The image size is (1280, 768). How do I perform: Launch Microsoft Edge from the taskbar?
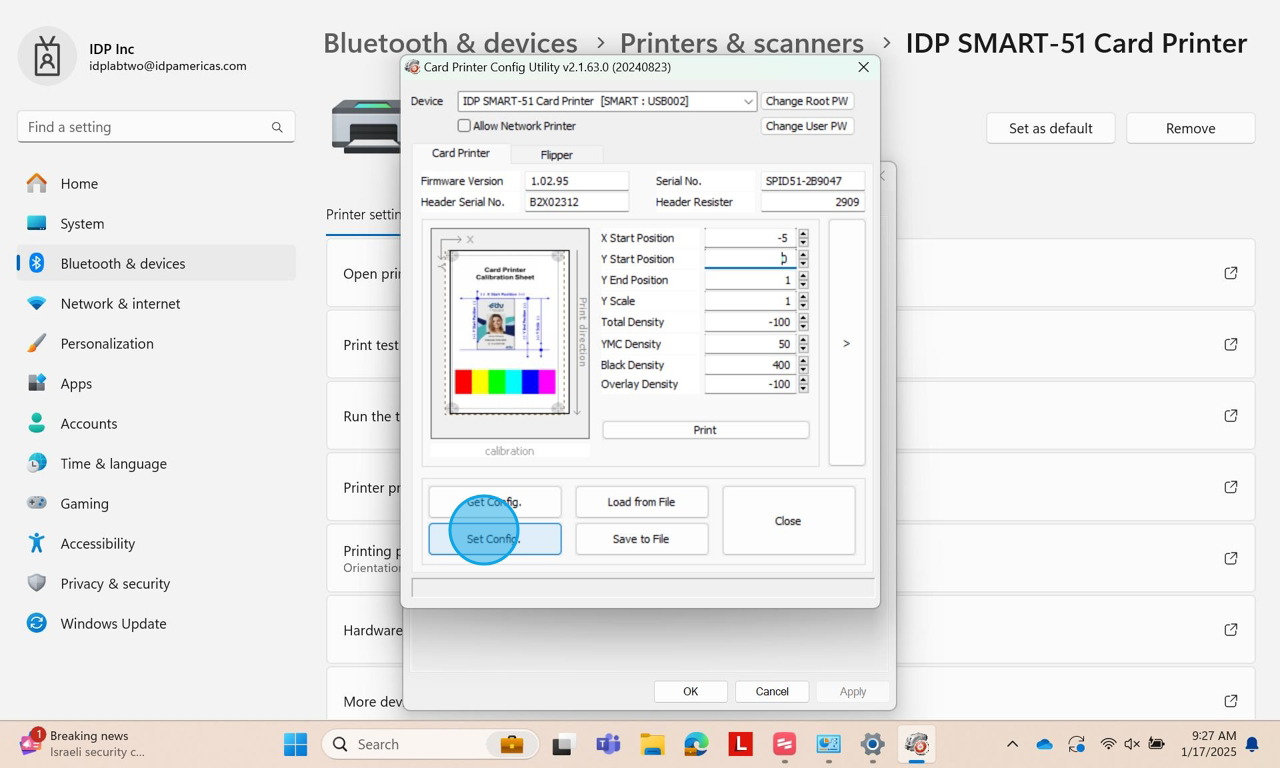[x=696, y=744]
